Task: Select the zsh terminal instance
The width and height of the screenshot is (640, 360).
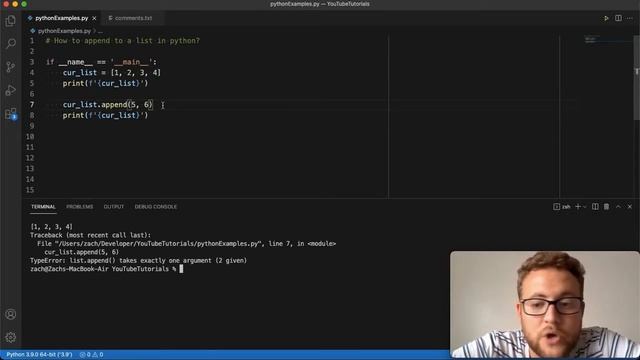Action: (x=562, y=207)
